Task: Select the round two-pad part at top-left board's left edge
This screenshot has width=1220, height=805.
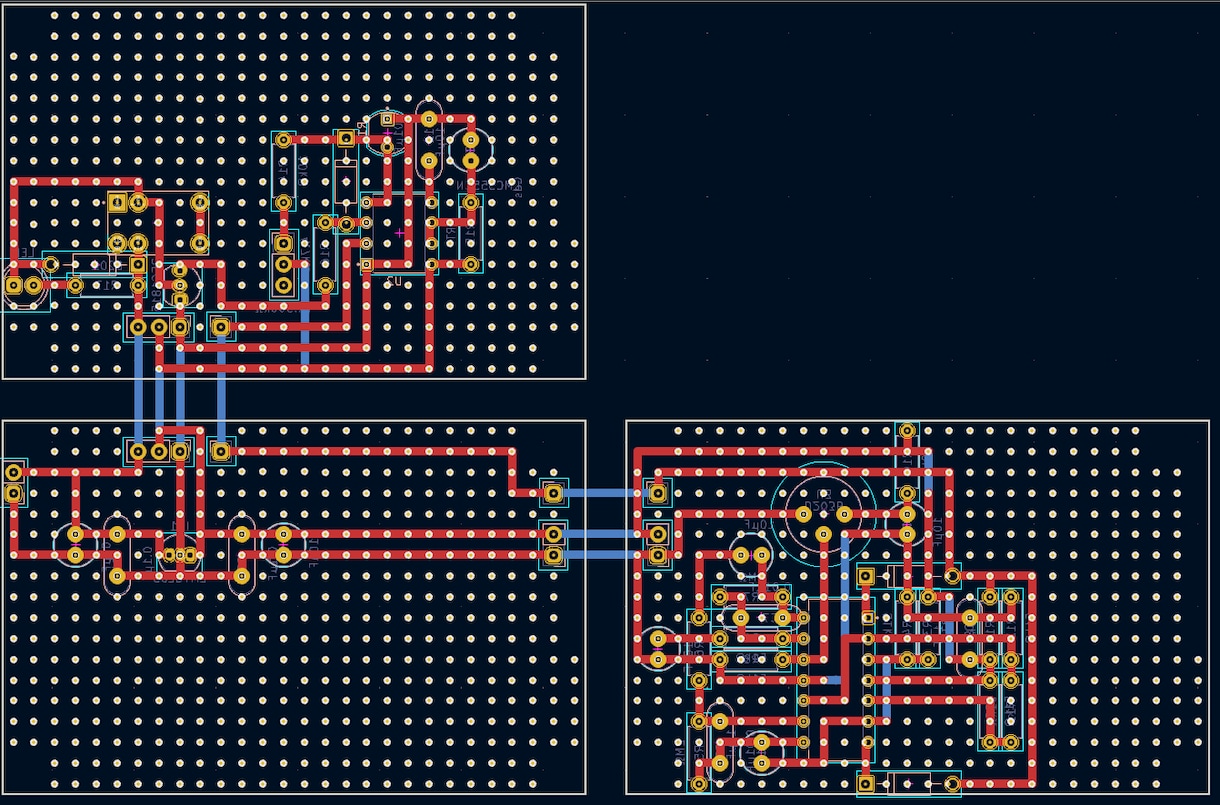Action: click(x=23, y=286)
